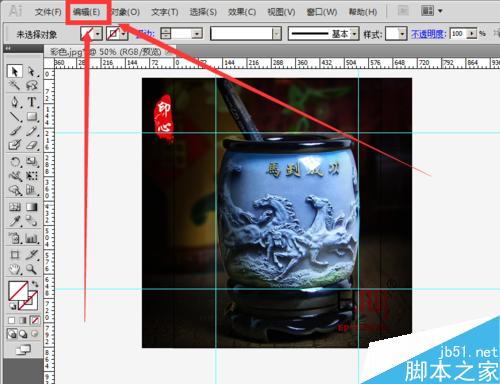Collapse the tools panel with the double arrow
The width and height of the screenshot is (500, 384).
tap(8, 49)
